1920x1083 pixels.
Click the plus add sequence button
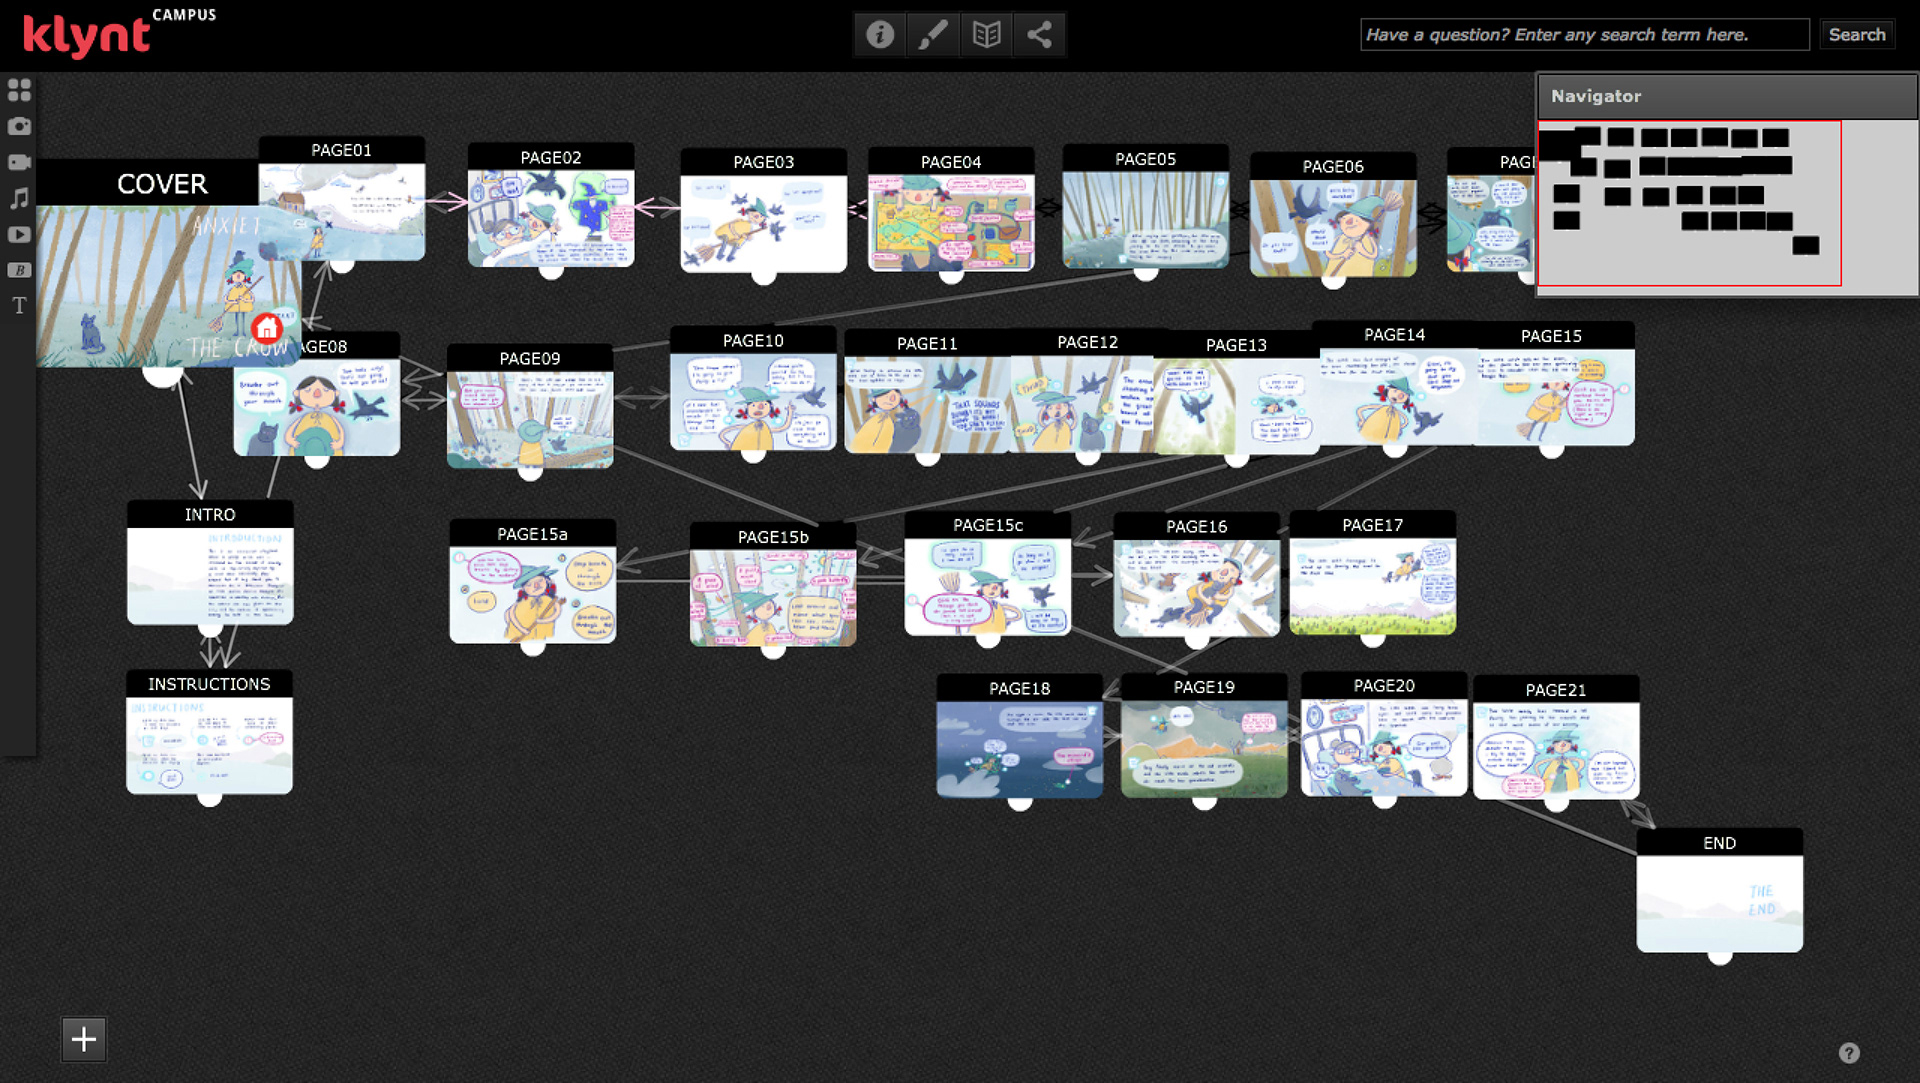tap(84, 1039)
